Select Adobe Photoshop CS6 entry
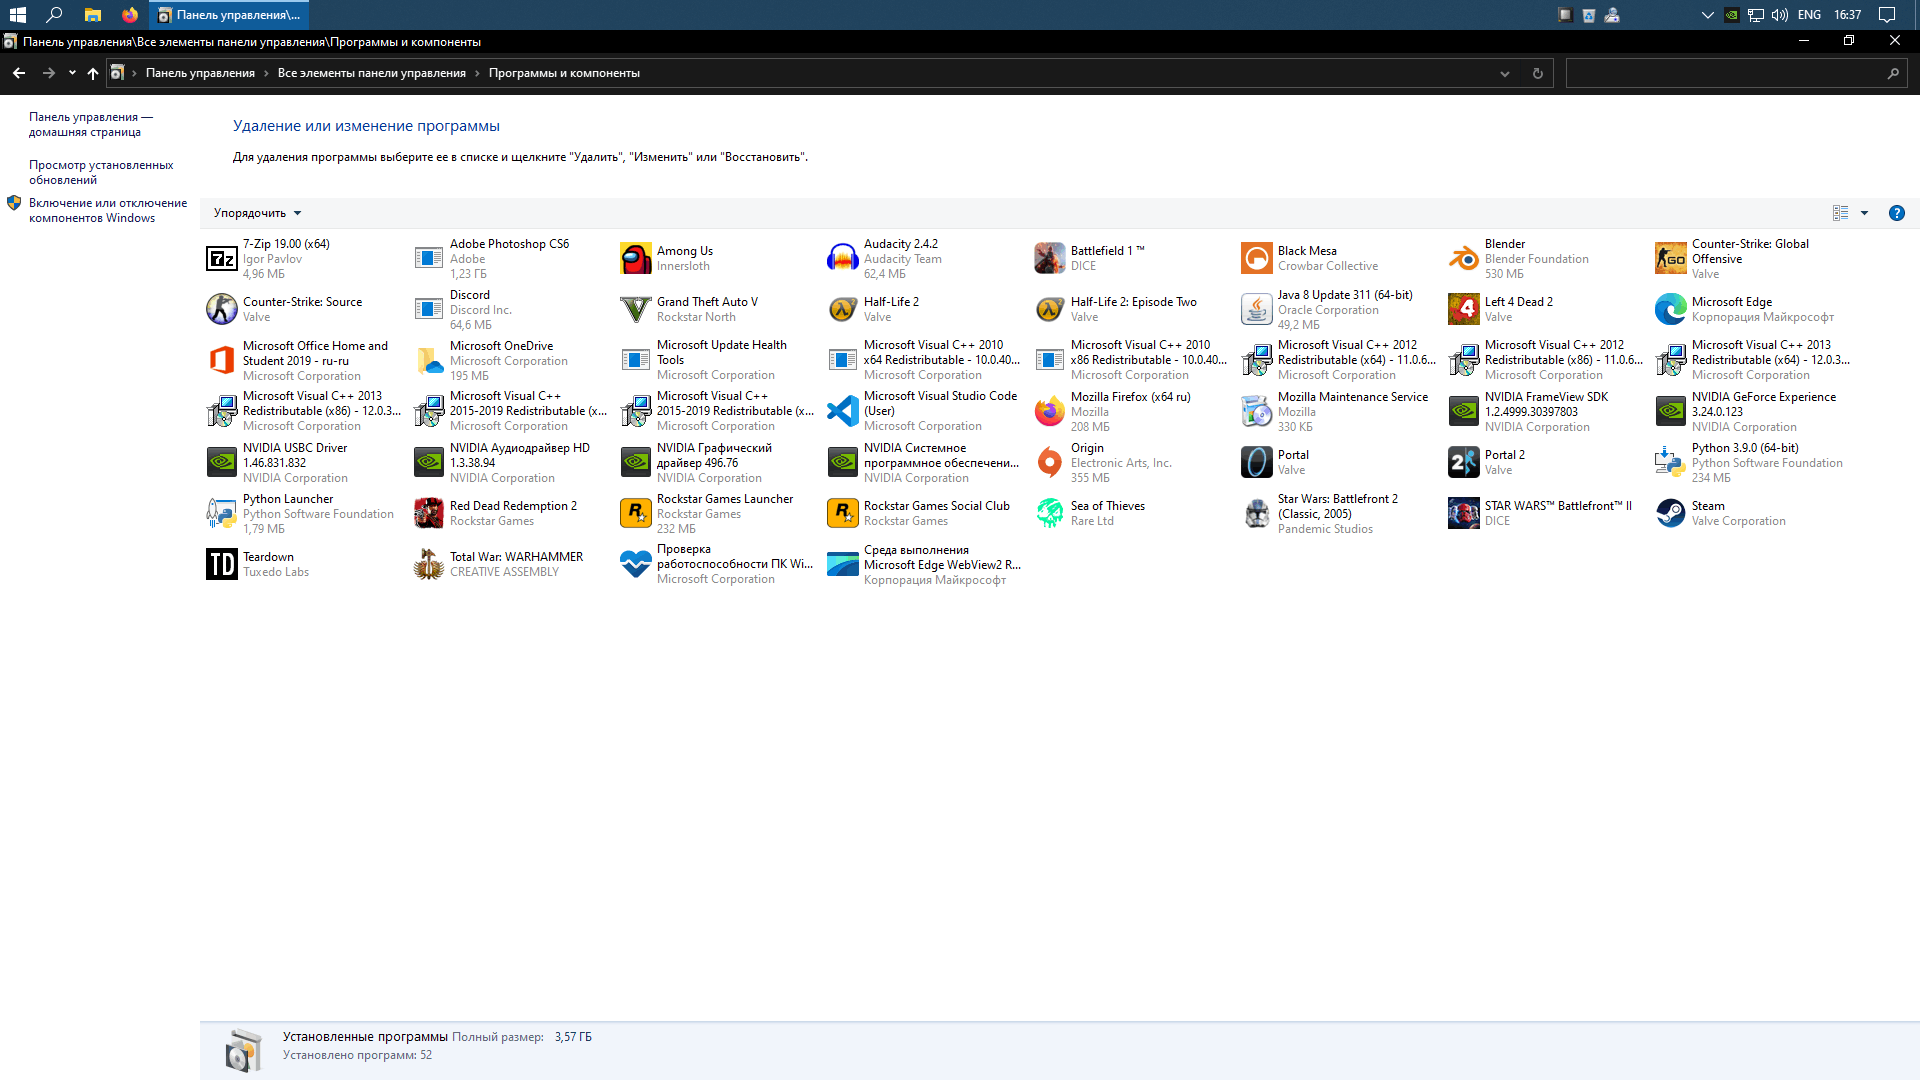This screenshot has height=1080, width=1920. click(511, 259)
